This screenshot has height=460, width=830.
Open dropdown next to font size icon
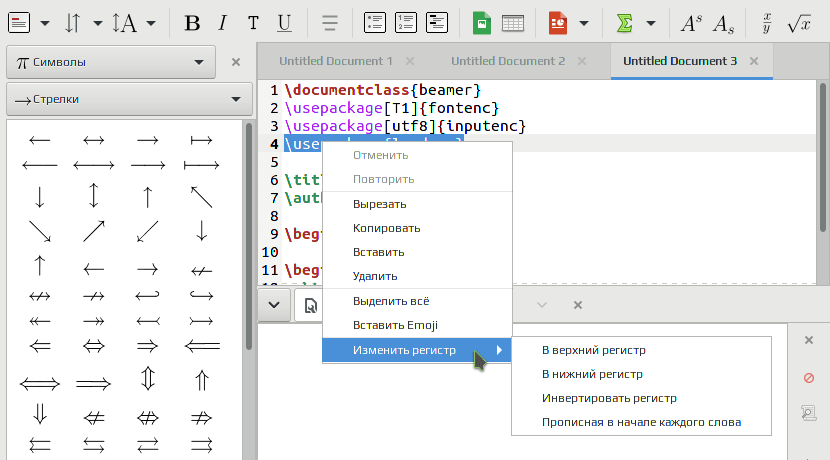click(151, 23)
